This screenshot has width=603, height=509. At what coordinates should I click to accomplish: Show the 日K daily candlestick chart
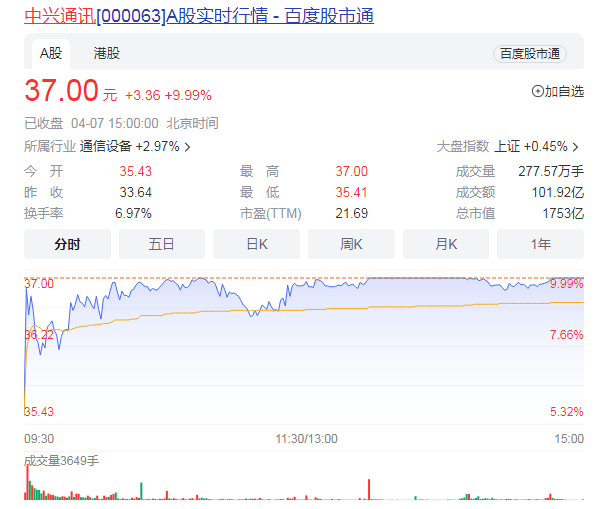(257, 244)
